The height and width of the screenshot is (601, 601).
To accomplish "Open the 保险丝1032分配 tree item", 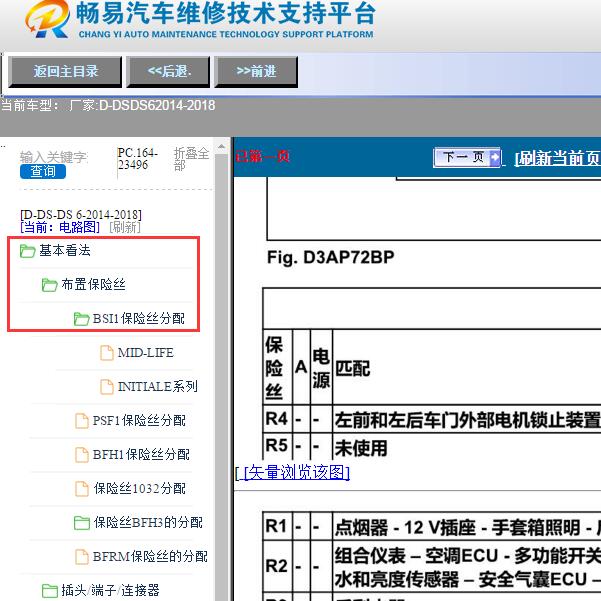I will [140, 488].
